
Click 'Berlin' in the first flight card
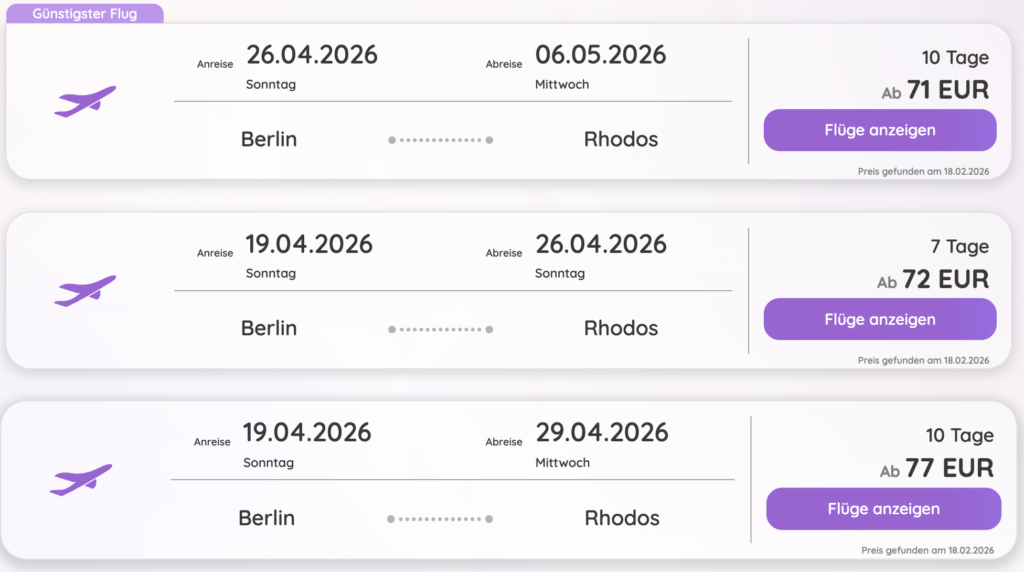coord(269,139)
